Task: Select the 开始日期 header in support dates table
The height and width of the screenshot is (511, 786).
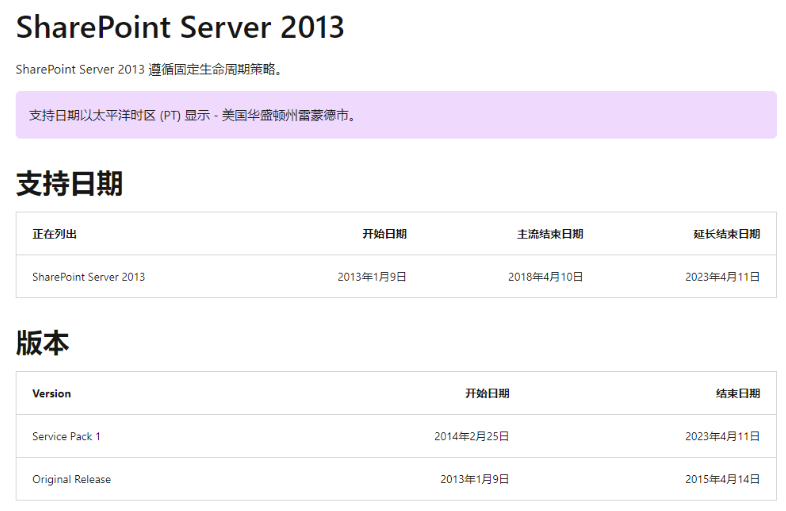Action: 384,234
